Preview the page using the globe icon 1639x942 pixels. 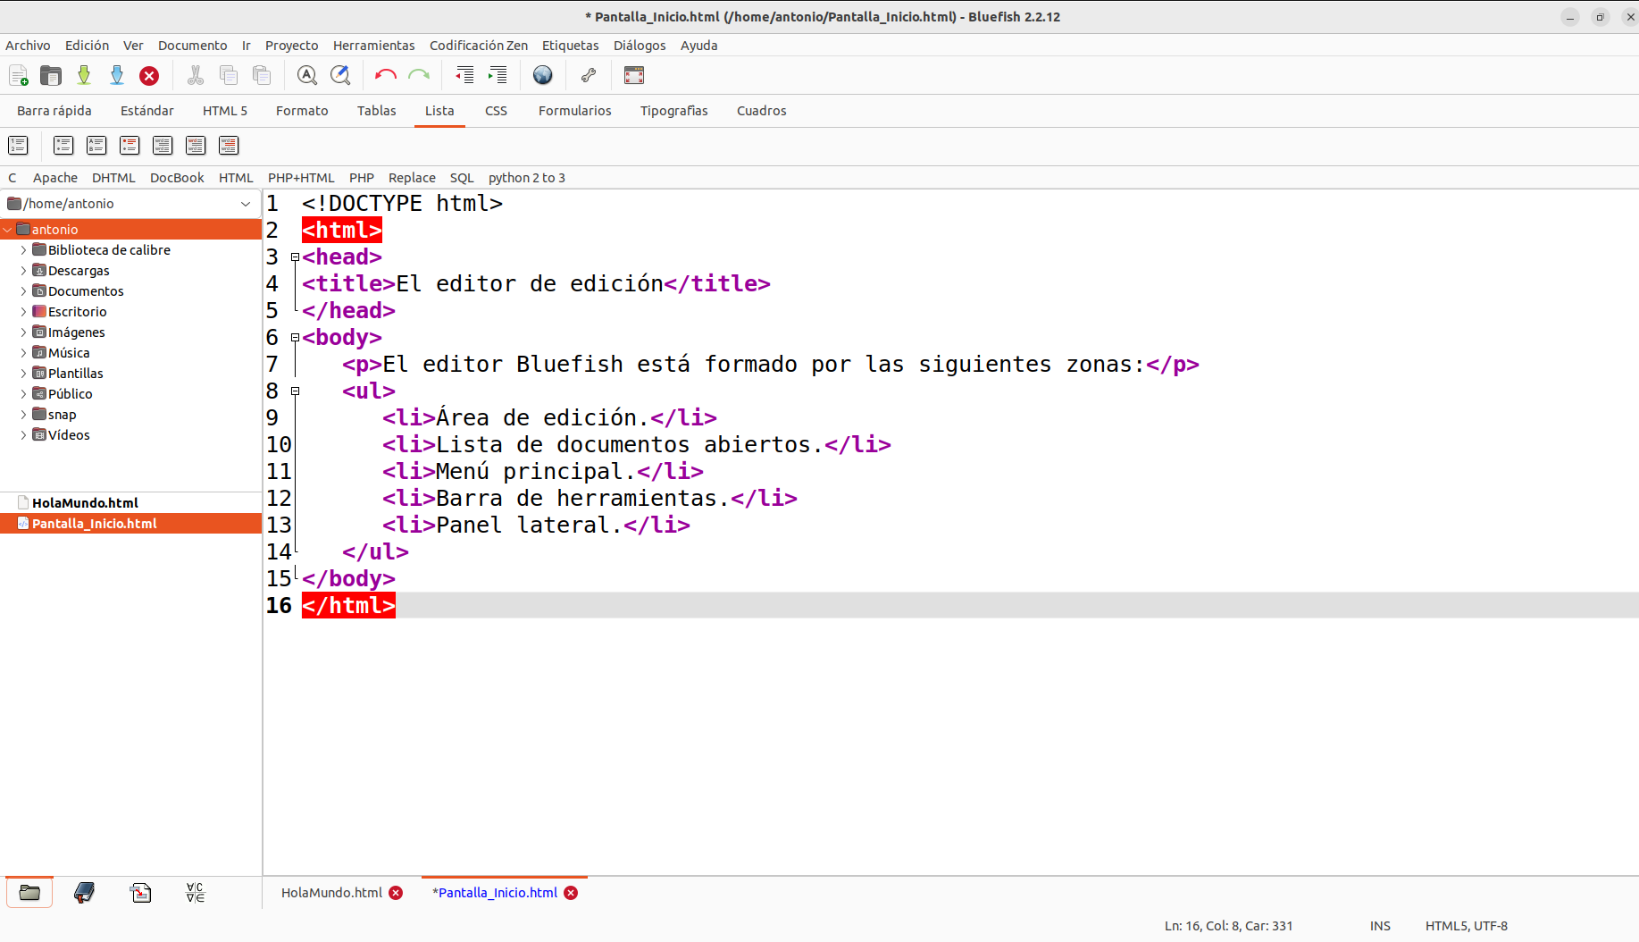click(542, 75)
